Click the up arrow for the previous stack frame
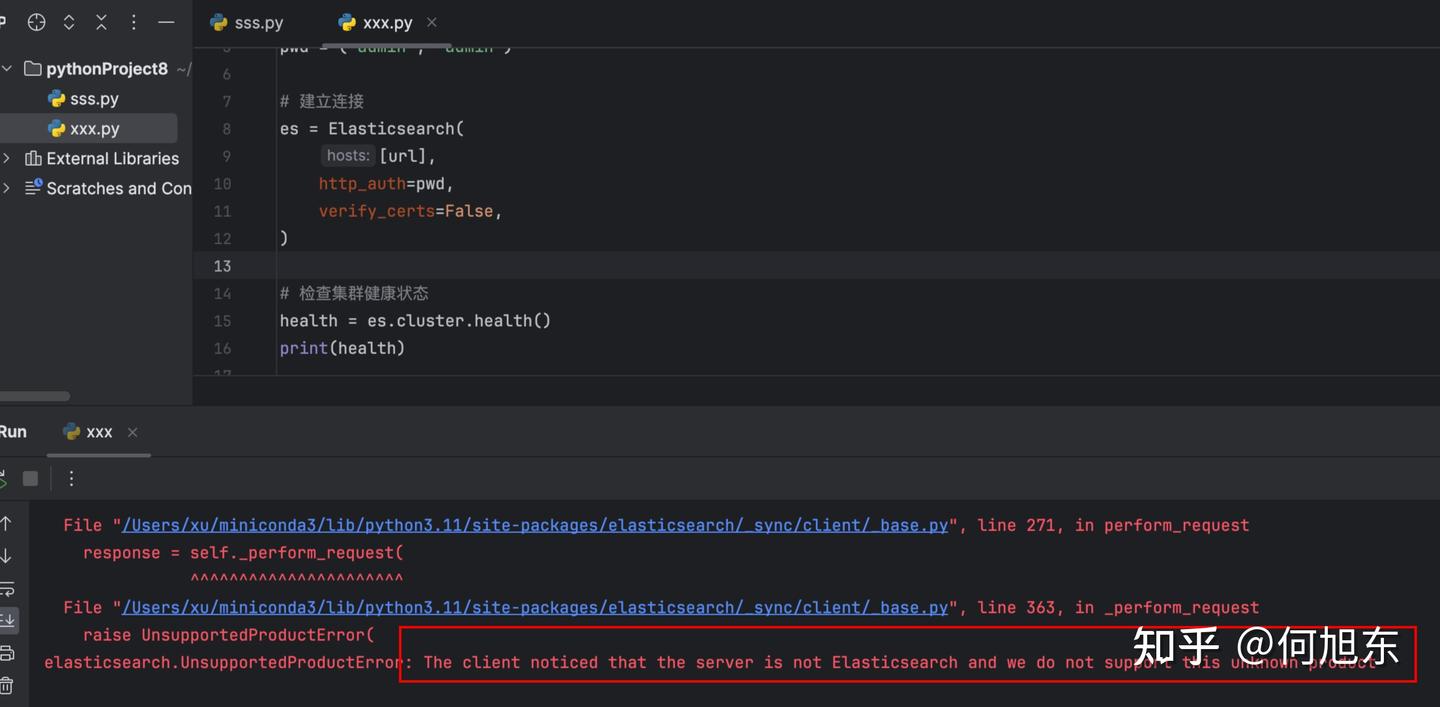1440x707 pixels. (6, 524)
